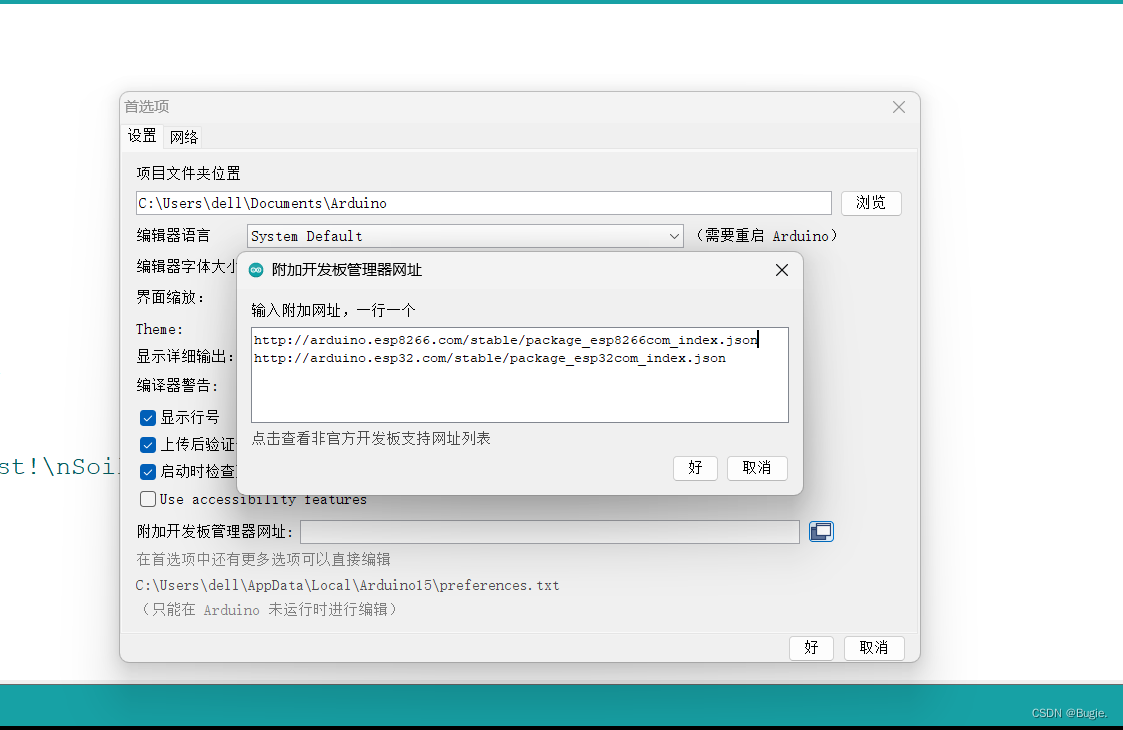
Task: Open the 点击查看非官方开发板支持网址列表 link
Action: (371, 438)
